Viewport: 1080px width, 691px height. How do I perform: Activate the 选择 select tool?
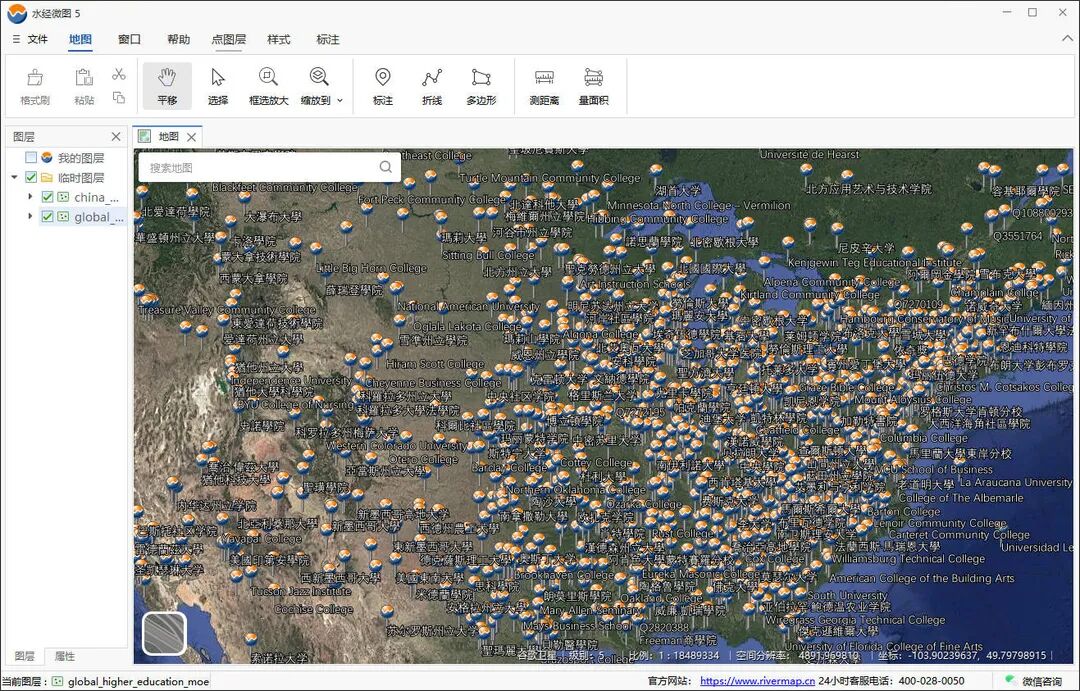pos(218,86)
